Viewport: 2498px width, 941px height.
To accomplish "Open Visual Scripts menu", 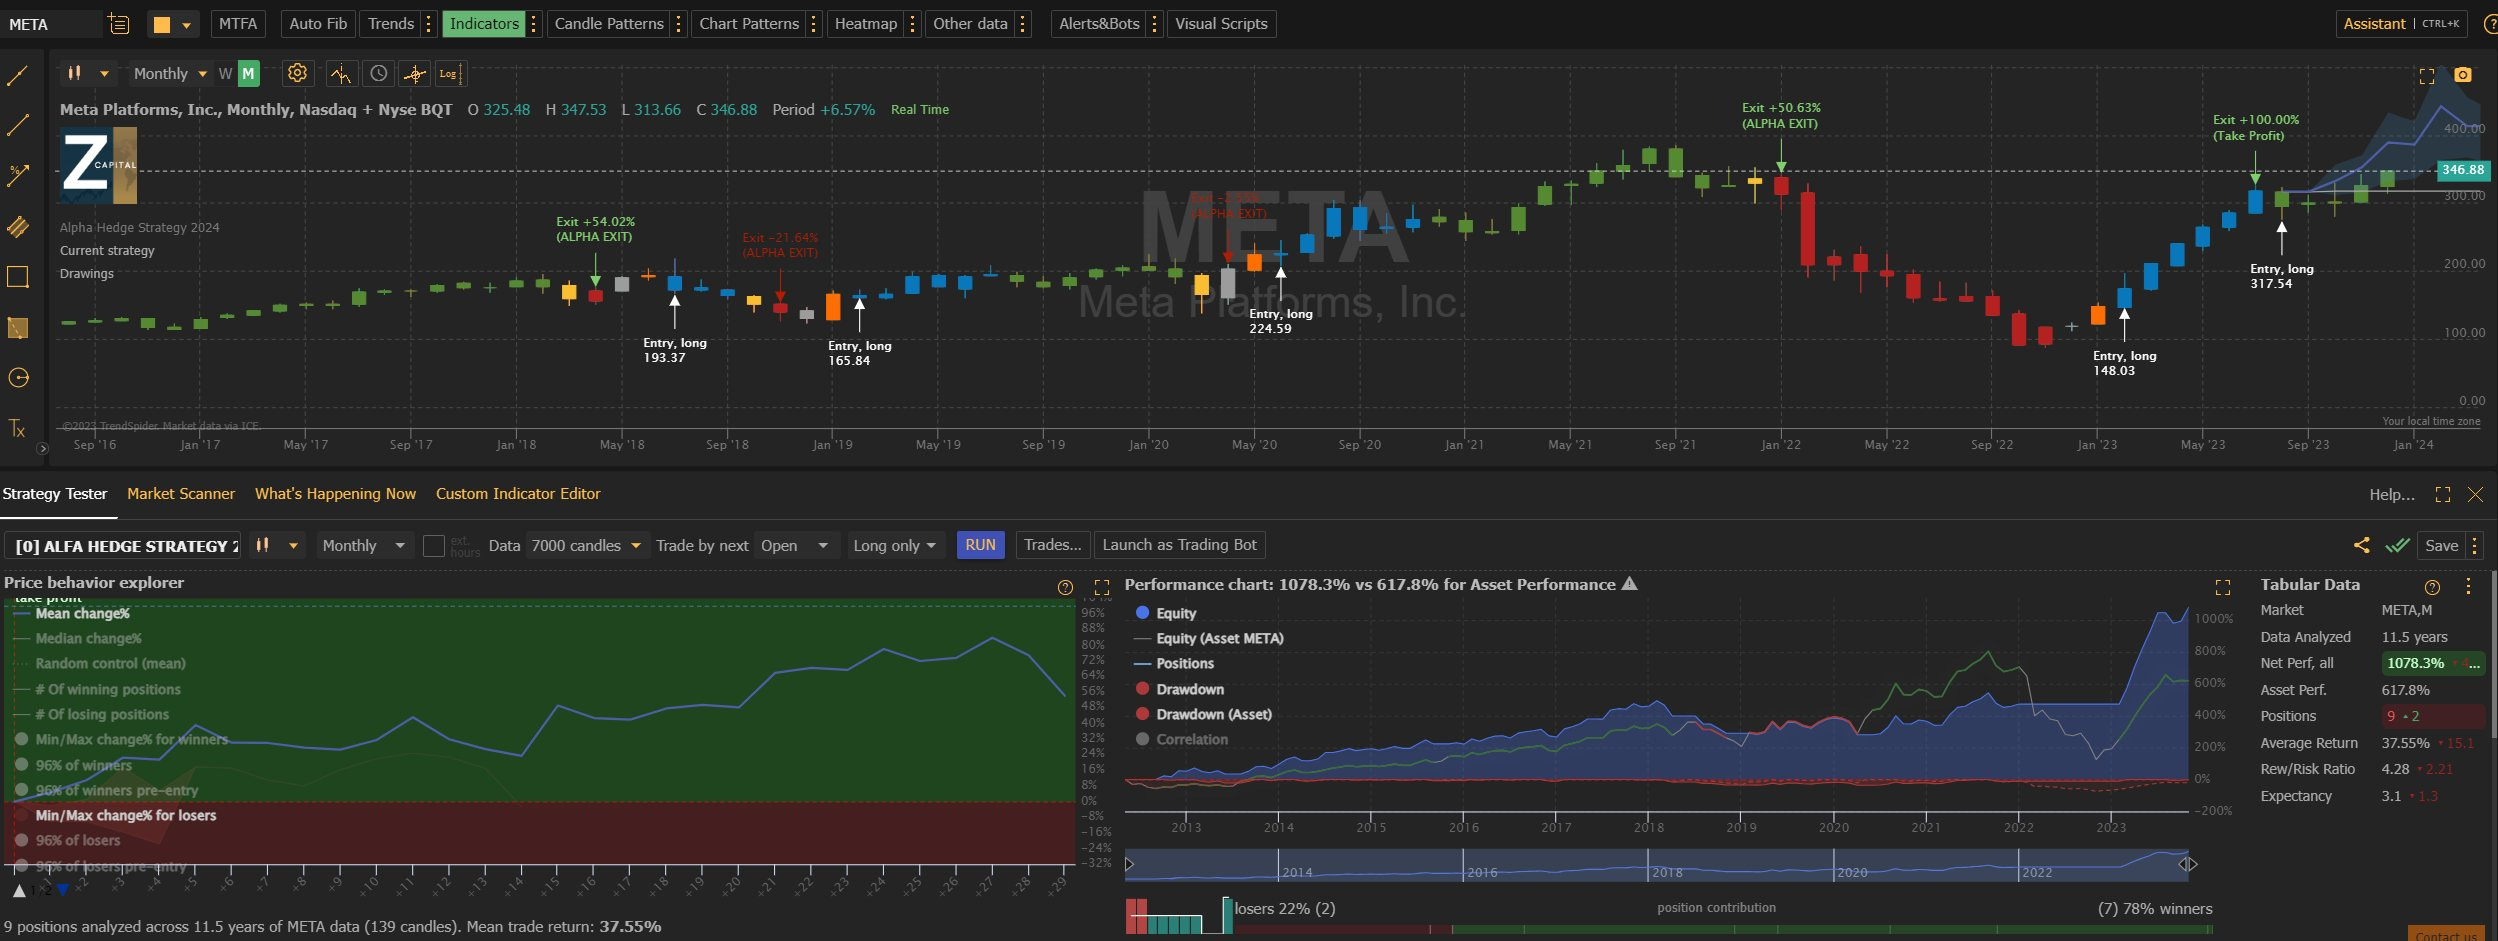I will coord(1221,24).
